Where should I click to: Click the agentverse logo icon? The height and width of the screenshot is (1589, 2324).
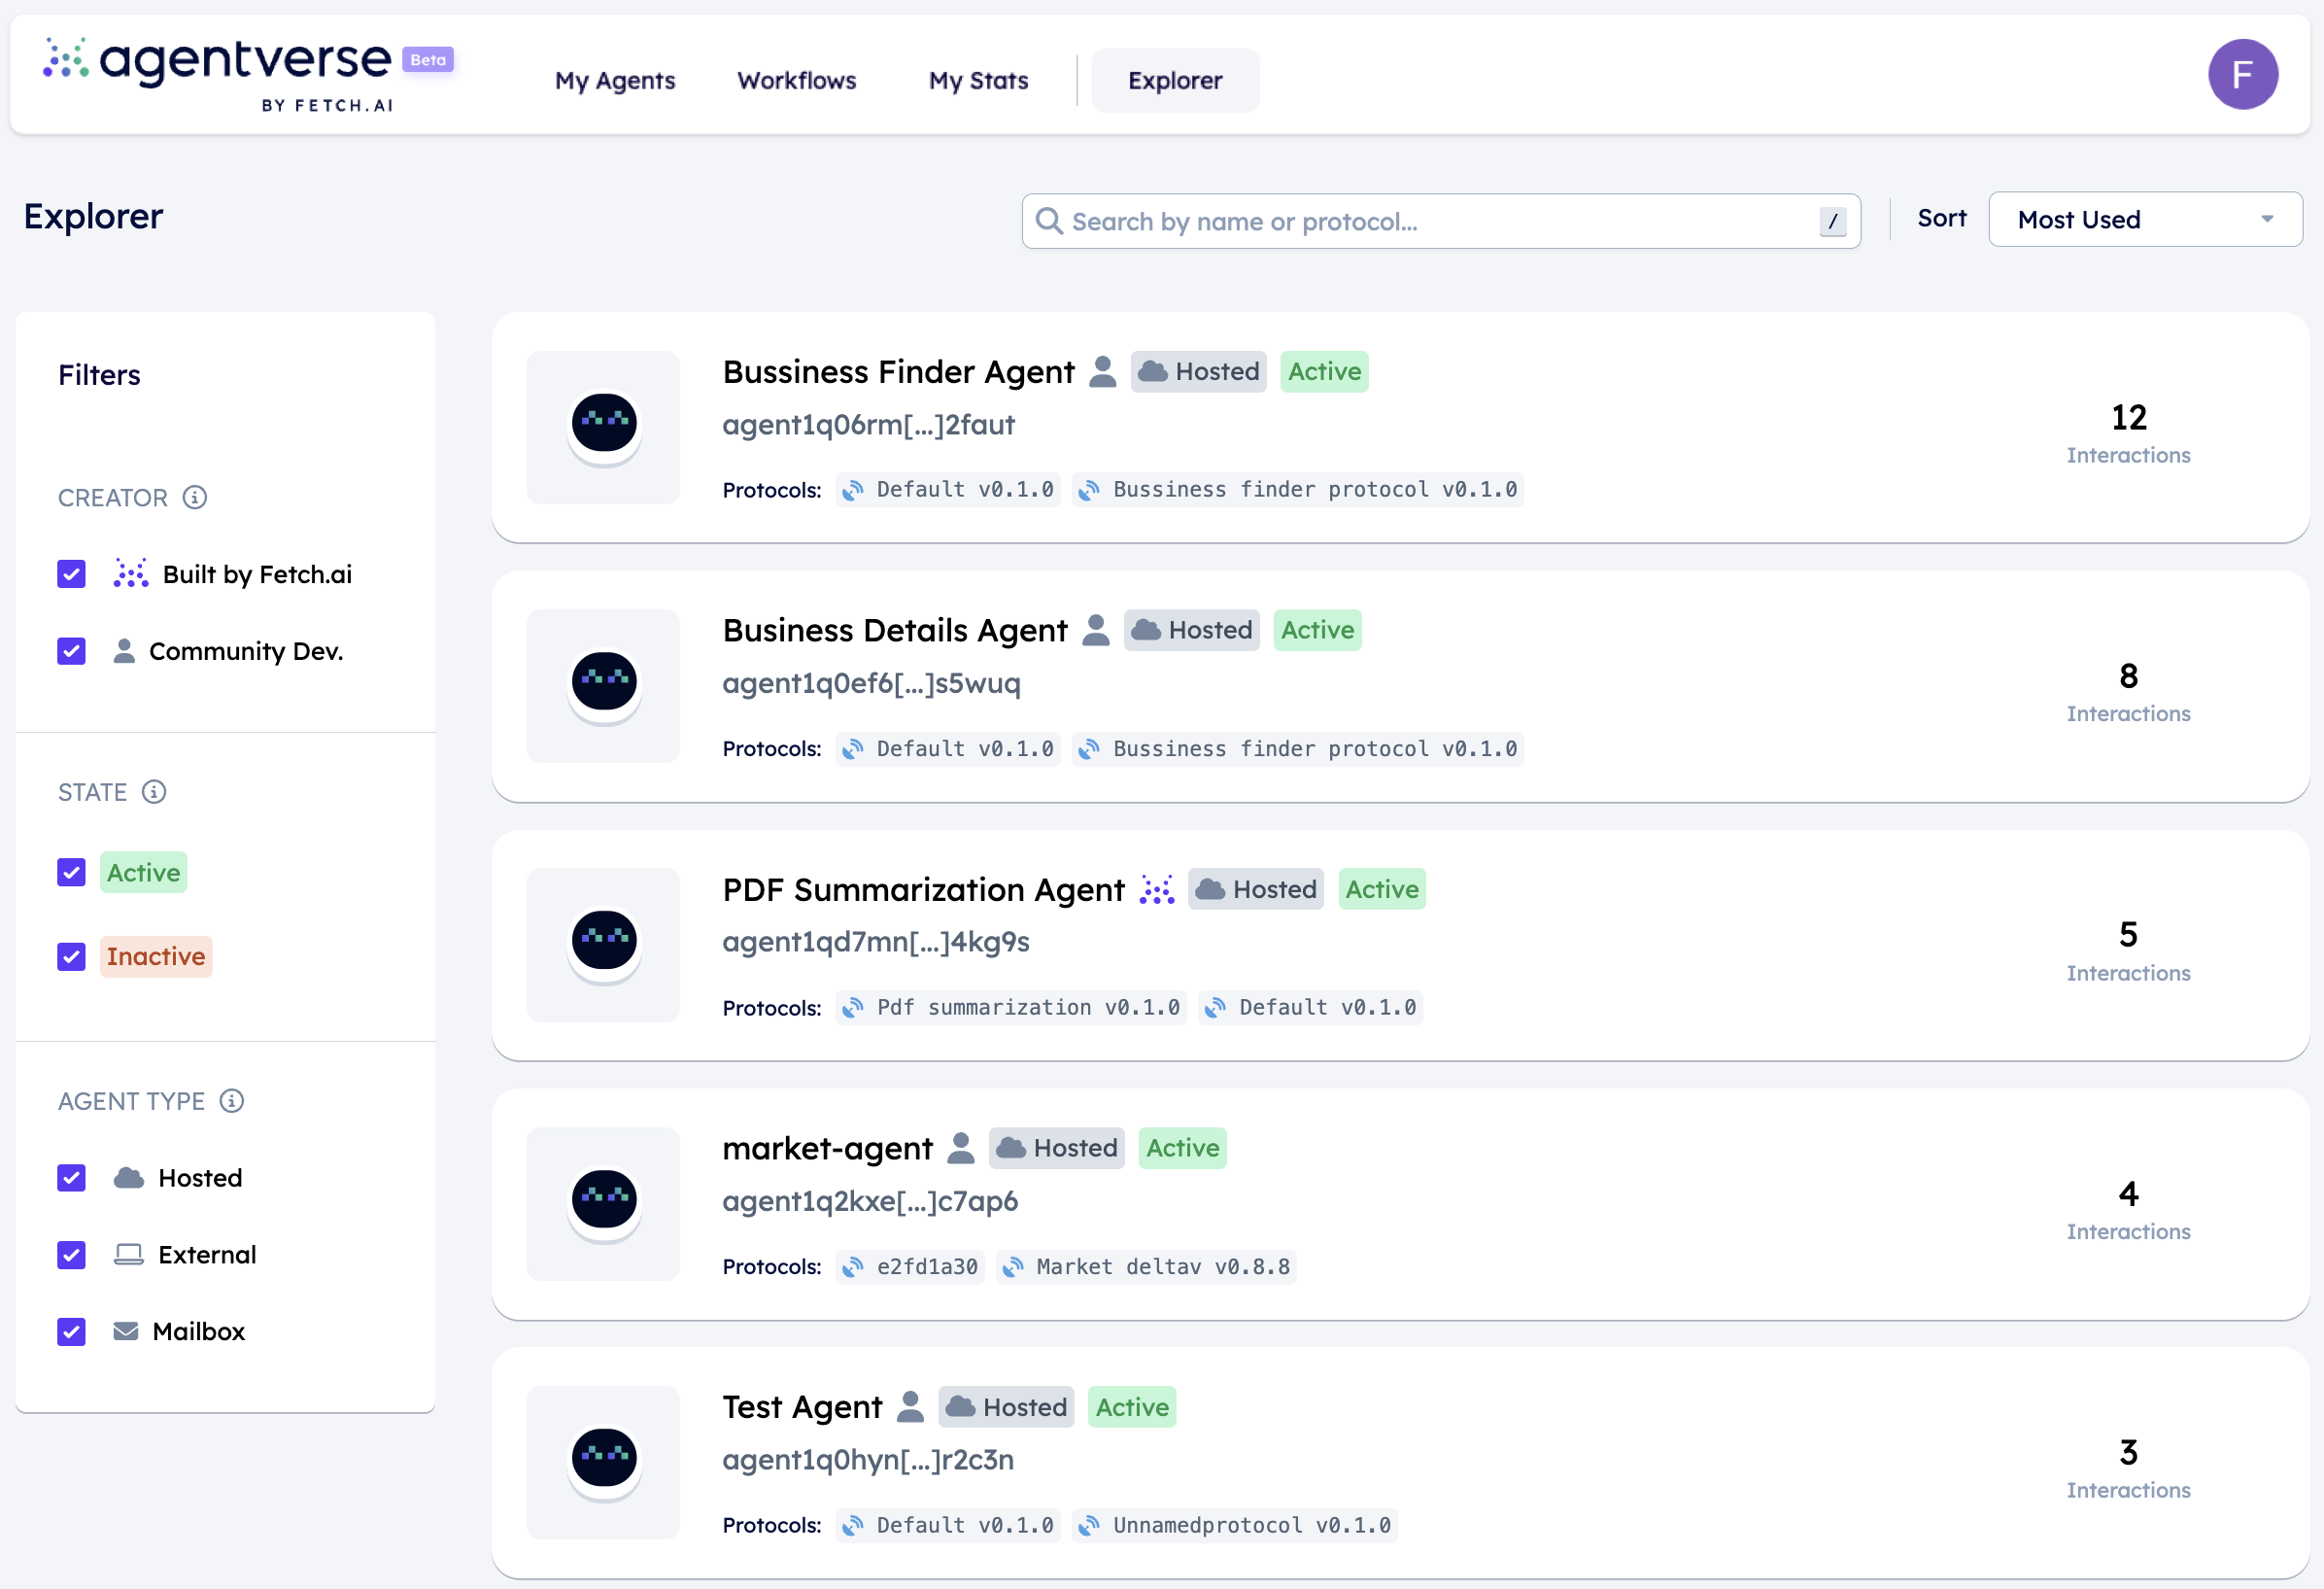(66, 59)
